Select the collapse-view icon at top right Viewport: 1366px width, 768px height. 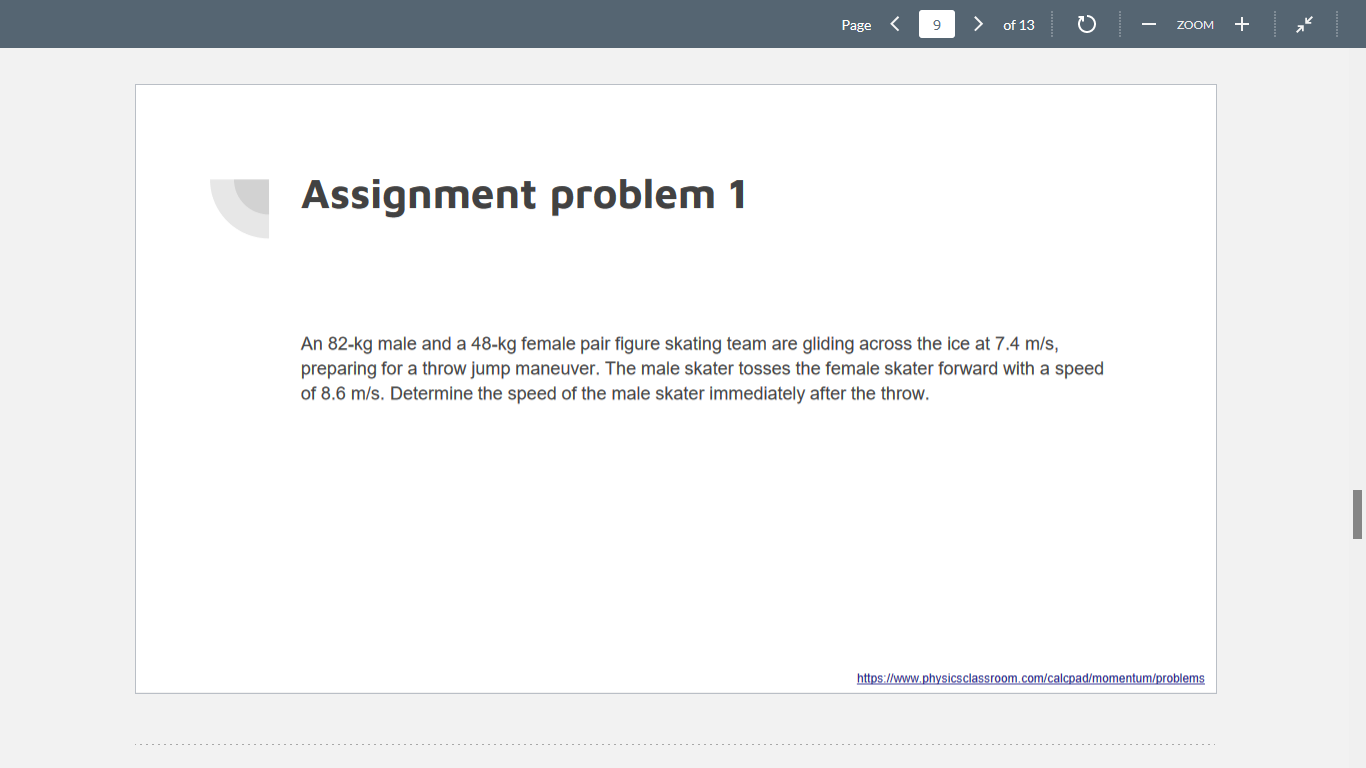point(1304,24)
